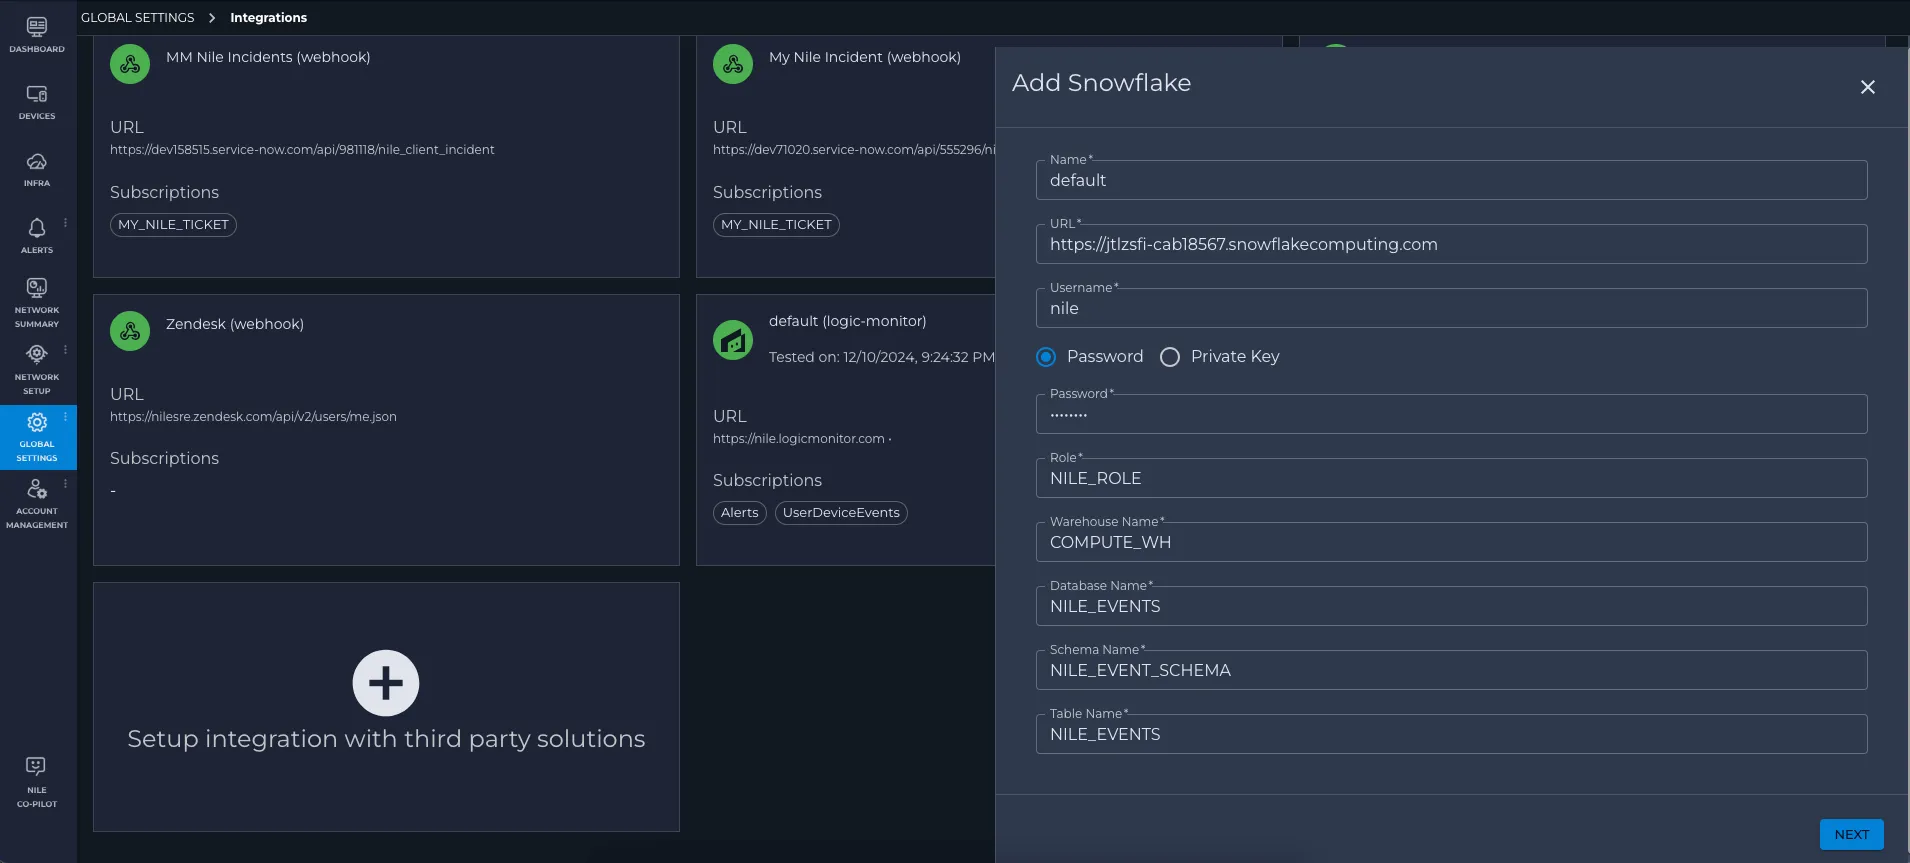Click the Role field with NILE_ROLE
This screenshot has height=863, width=1910.
click(x=1451, y=478)
